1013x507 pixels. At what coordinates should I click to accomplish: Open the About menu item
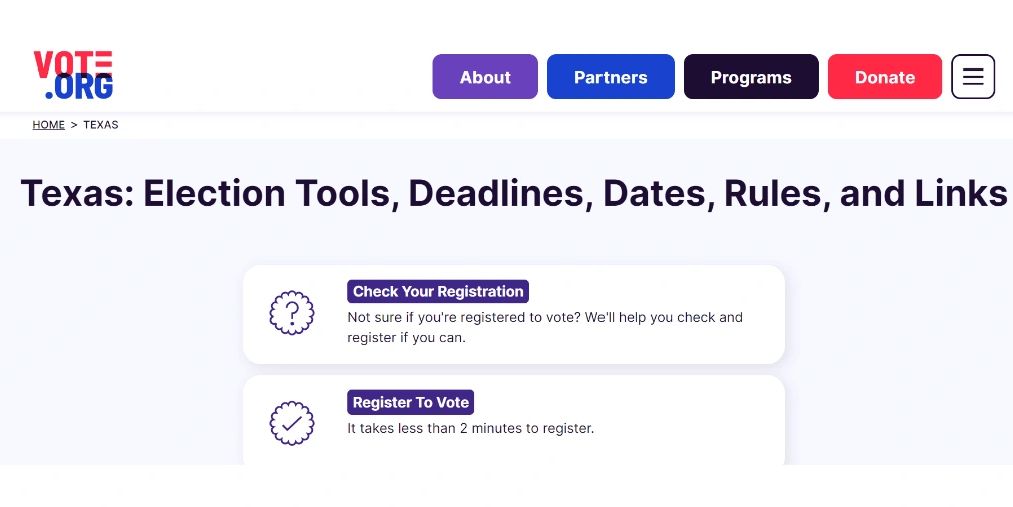pos(485,77)
